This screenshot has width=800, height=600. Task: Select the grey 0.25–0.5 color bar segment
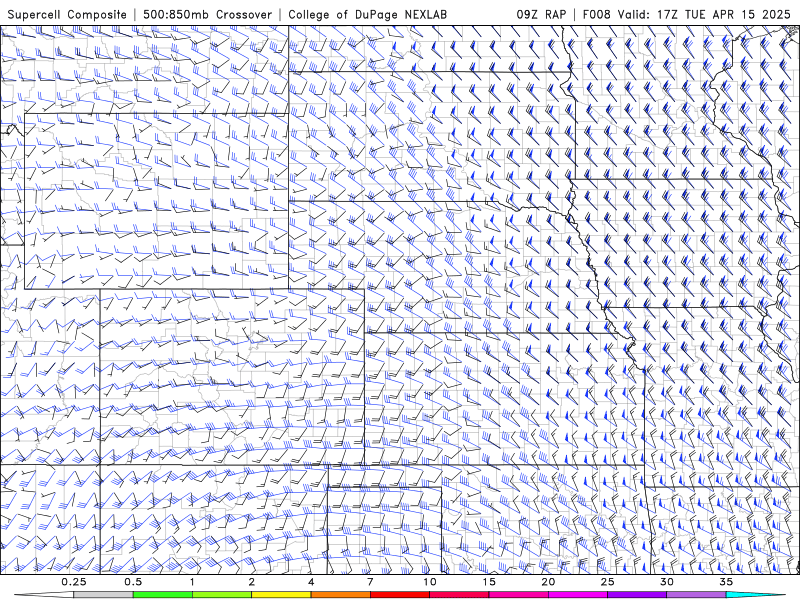103,595
